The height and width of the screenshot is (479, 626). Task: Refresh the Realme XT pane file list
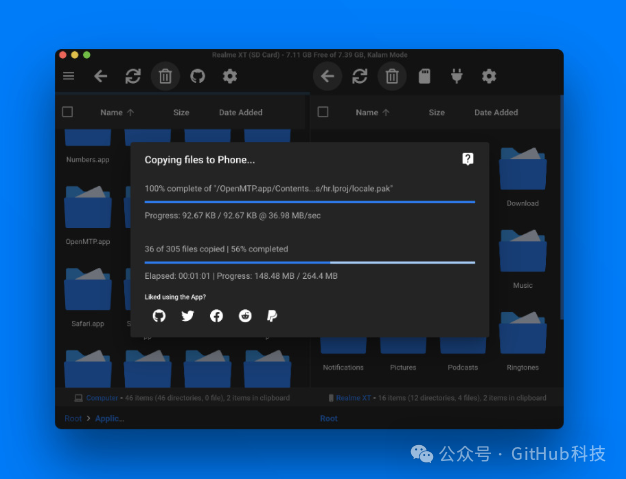(x=360, y=76)
